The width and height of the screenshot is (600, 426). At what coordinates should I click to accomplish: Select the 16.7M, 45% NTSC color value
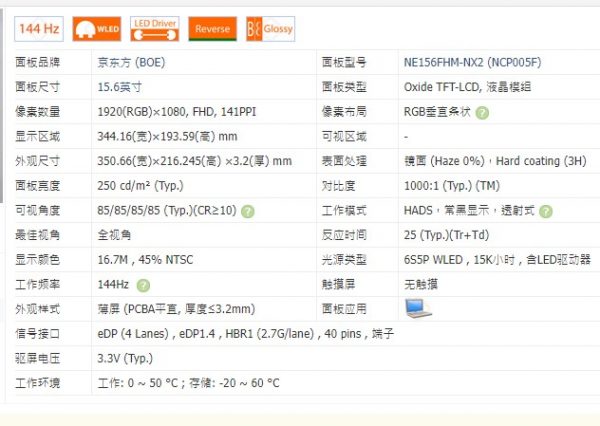point(145,260)
